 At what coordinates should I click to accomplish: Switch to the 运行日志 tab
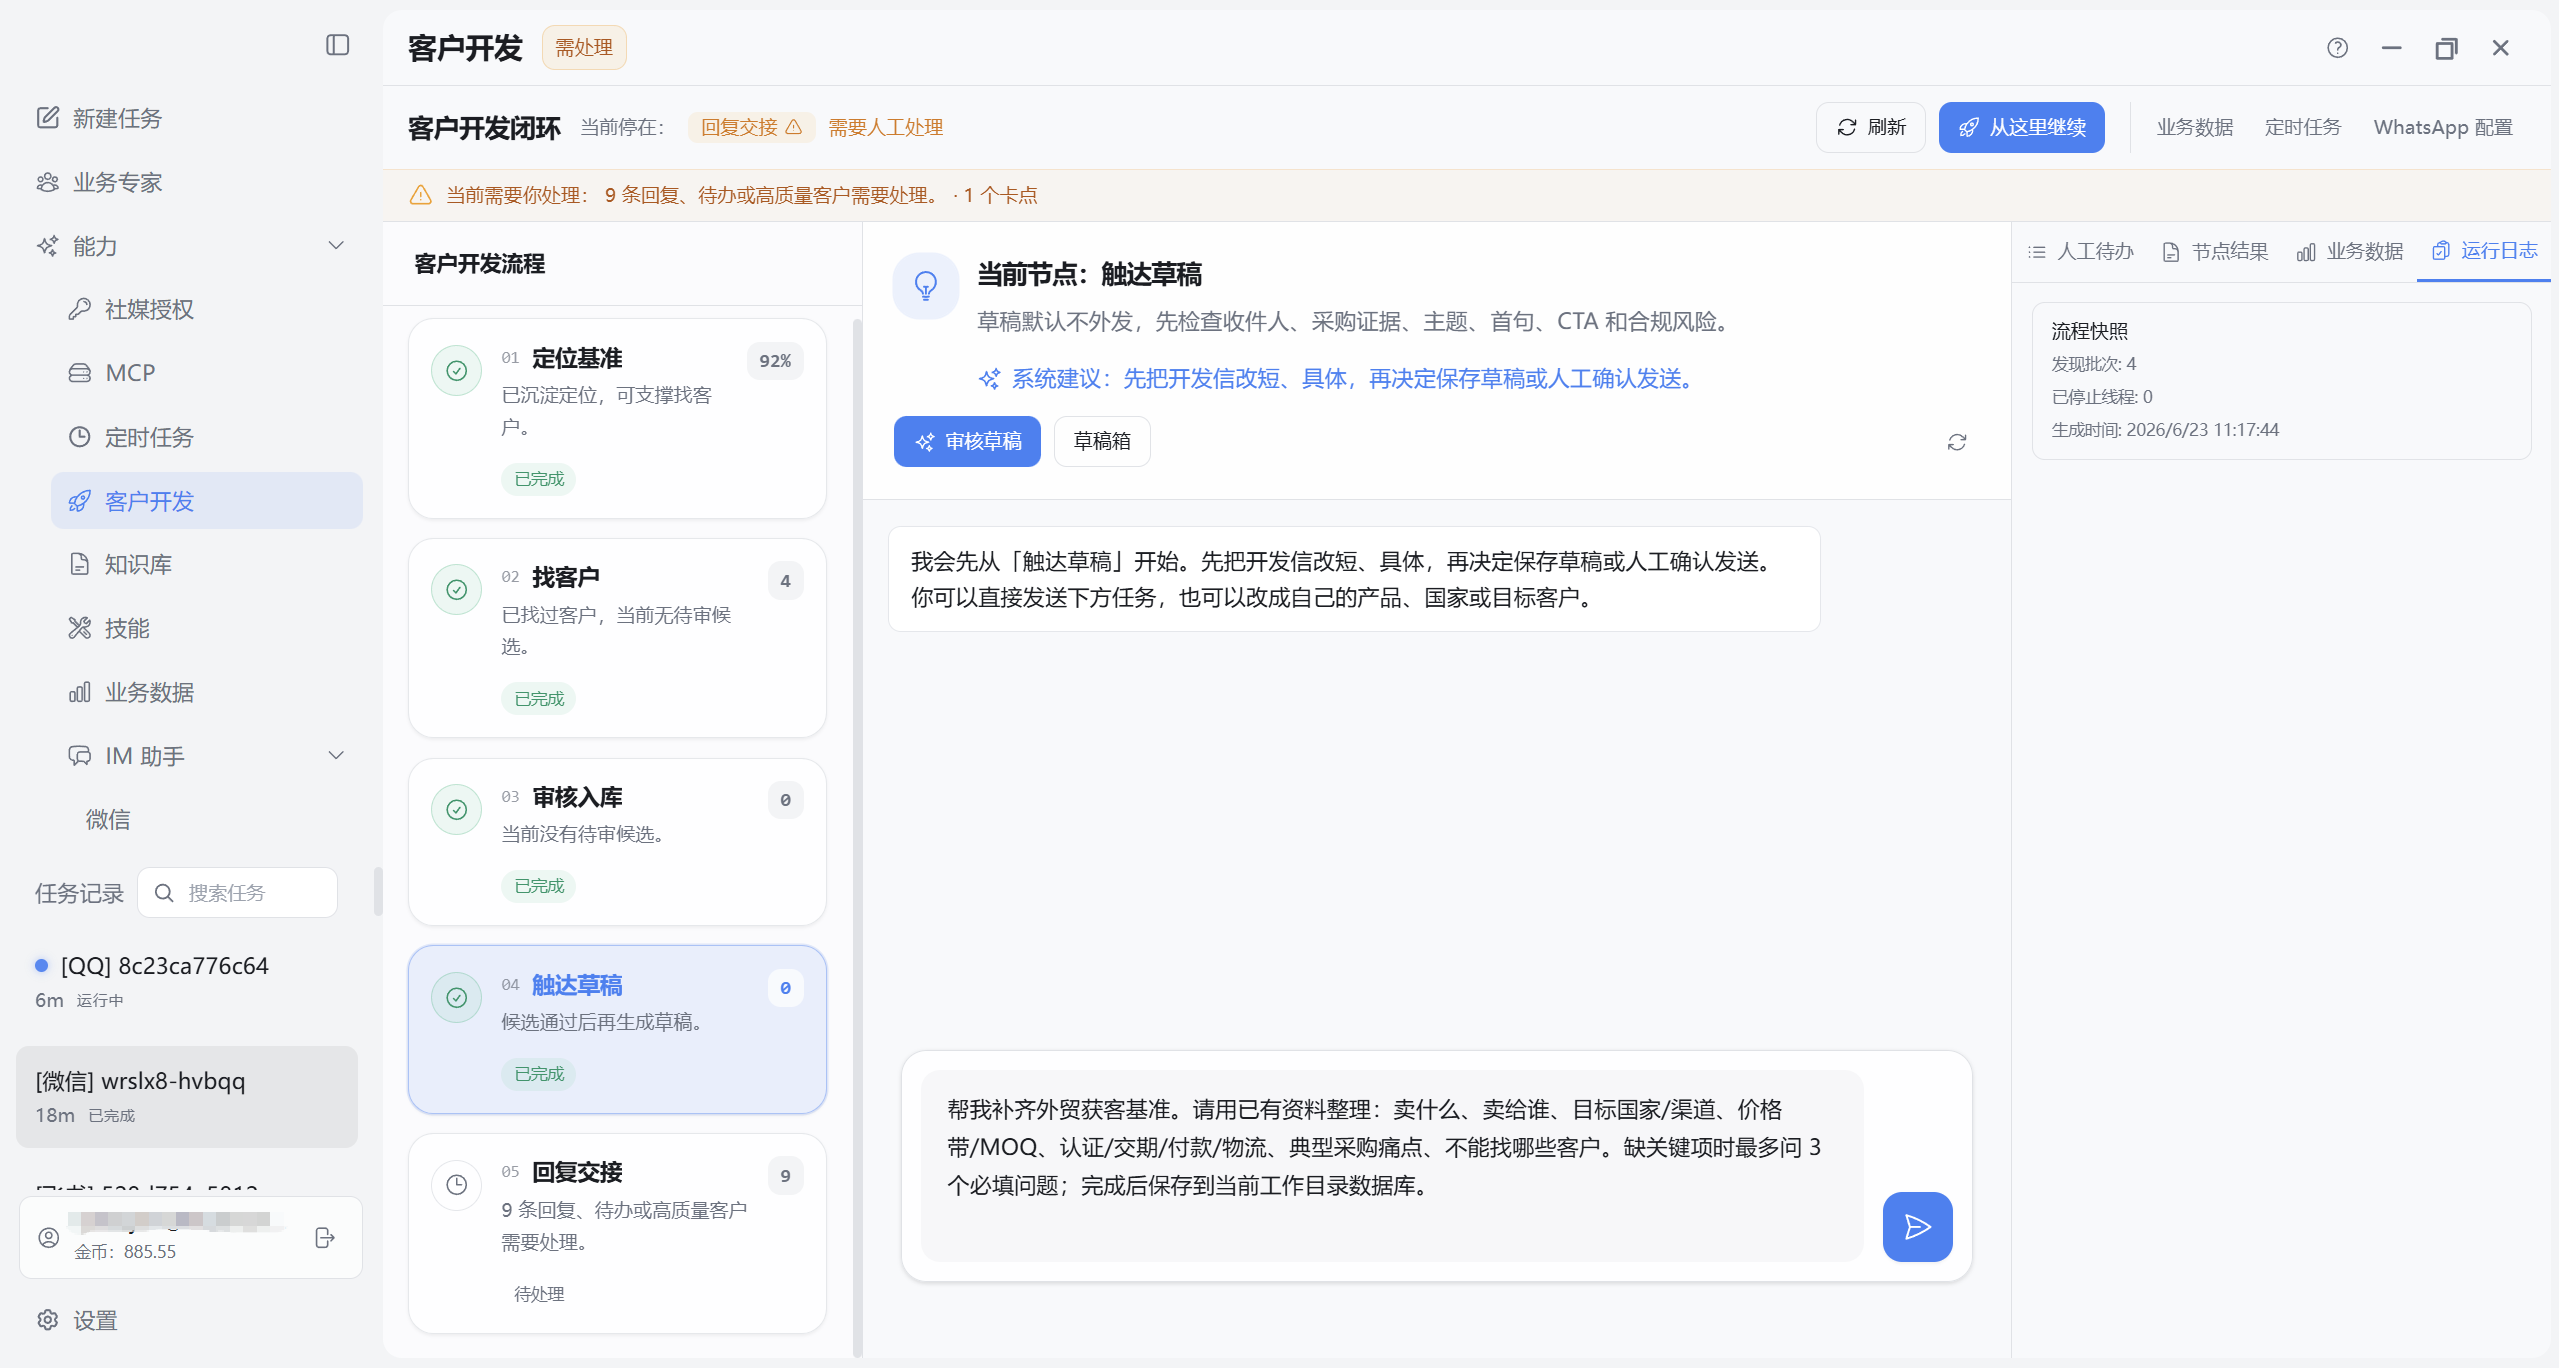[2484, 250]
